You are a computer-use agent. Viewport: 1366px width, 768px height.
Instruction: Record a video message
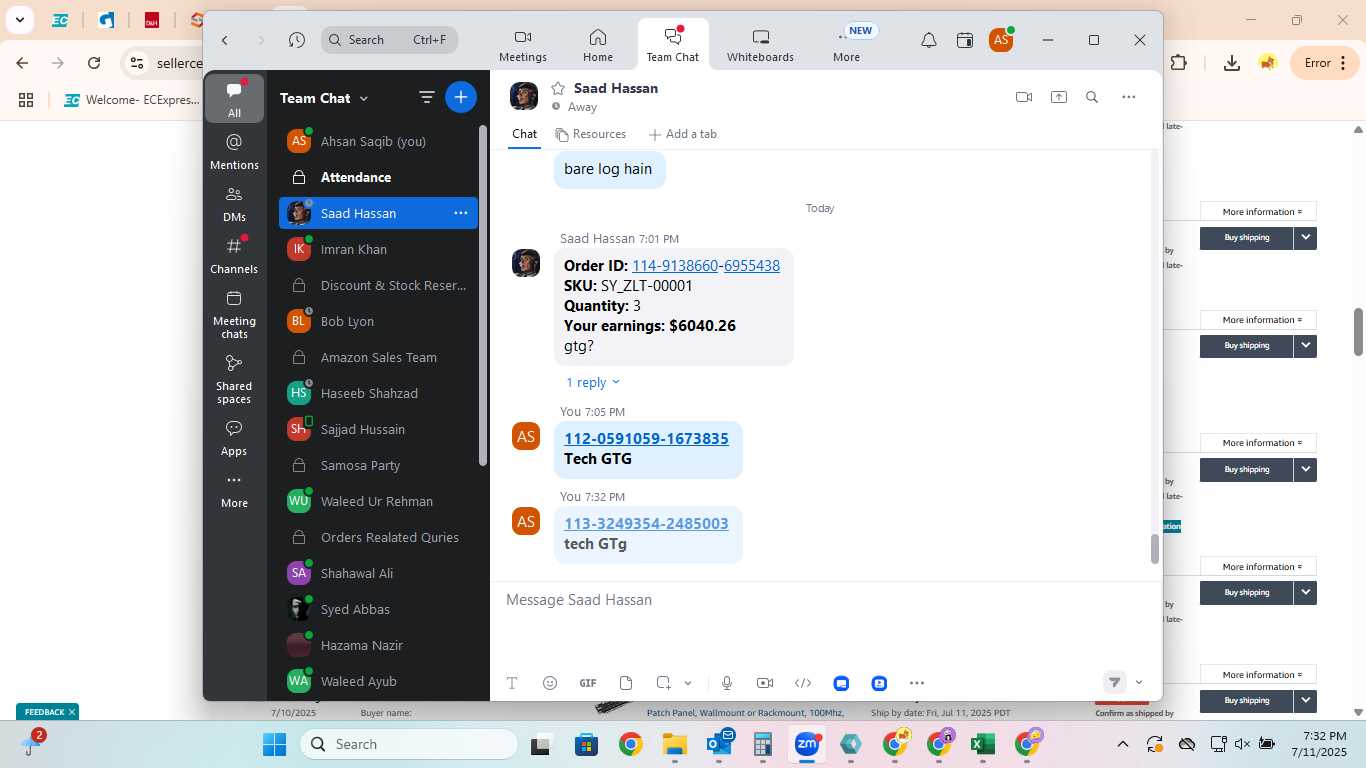click(765, 683)
